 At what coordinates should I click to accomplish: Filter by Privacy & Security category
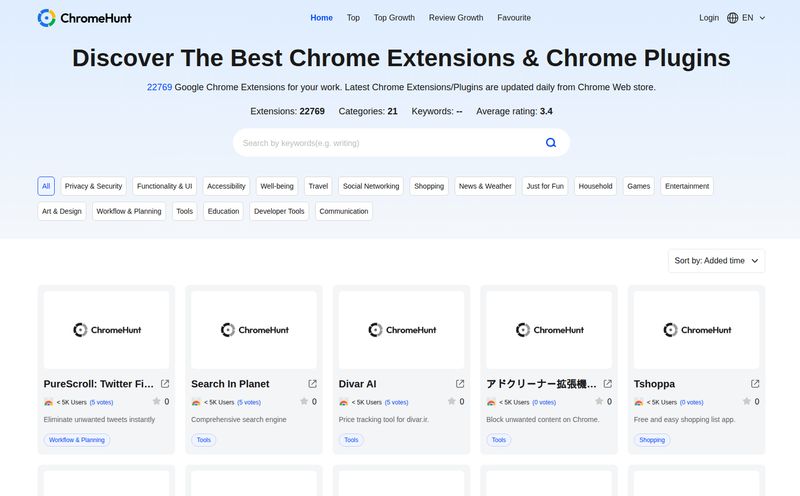(93, 186)
